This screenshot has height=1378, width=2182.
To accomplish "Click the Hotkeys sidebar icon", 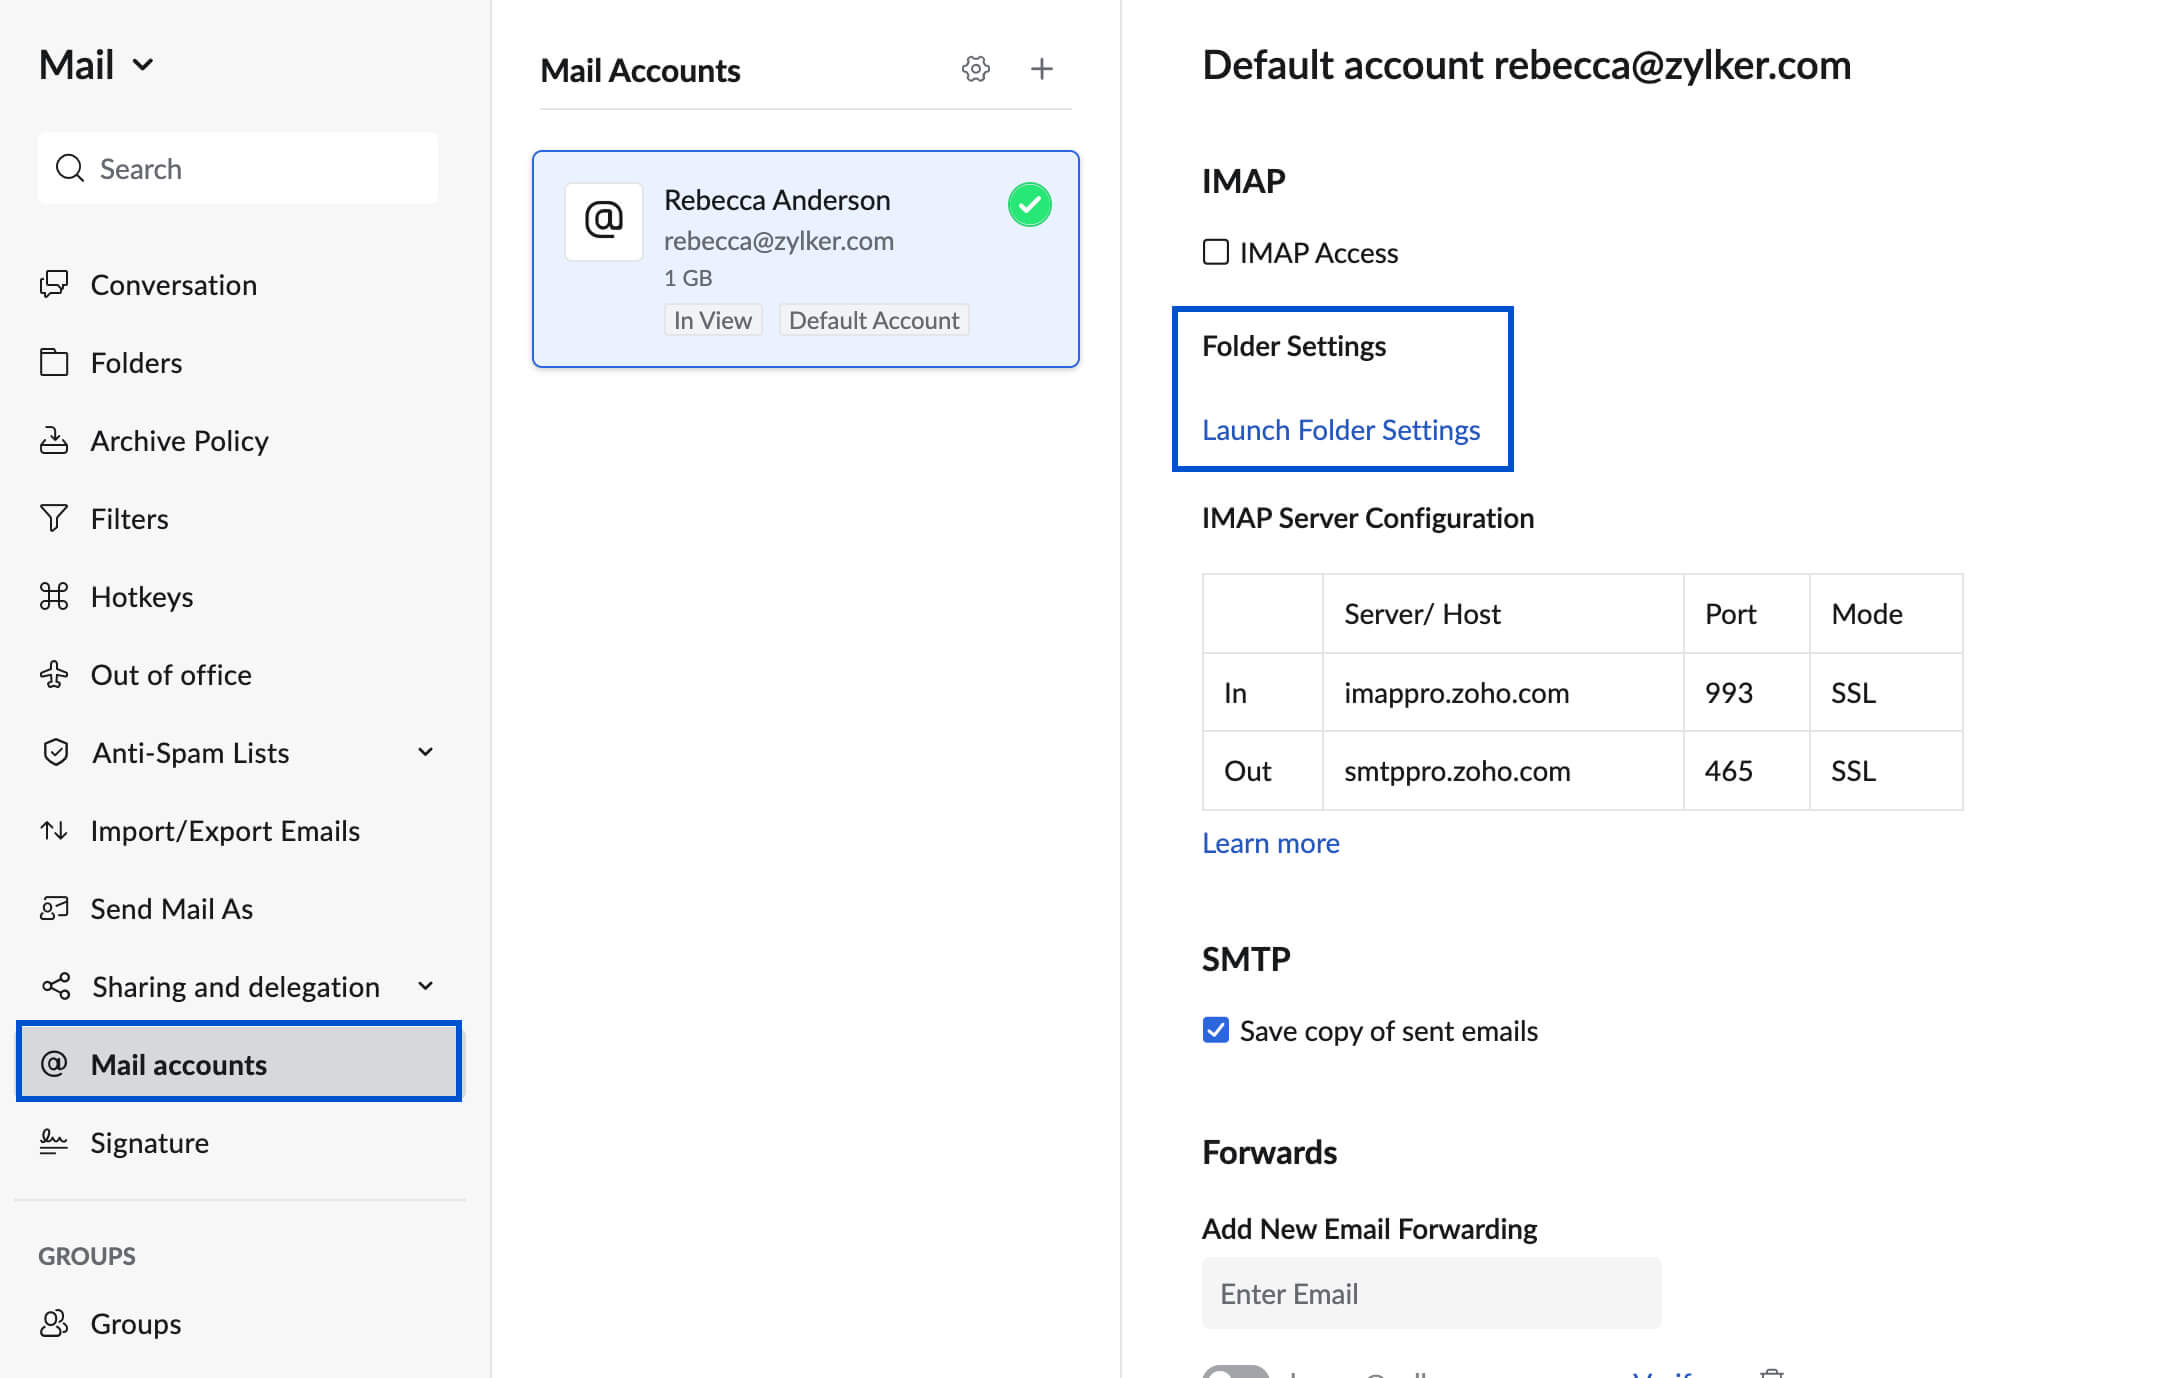I will [54, 597].
